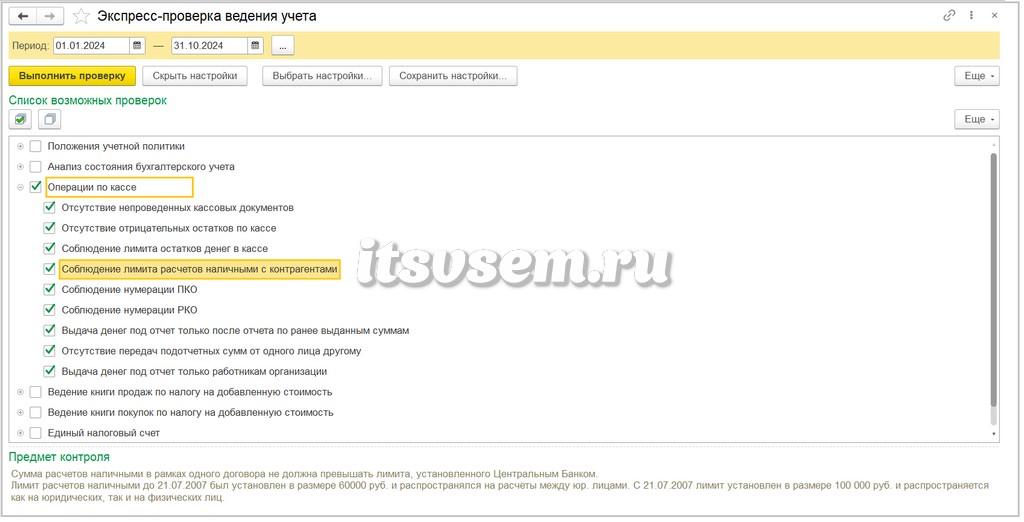
Task: Uncheck Операции по кассе checkbox
Action: pos(35,187)
